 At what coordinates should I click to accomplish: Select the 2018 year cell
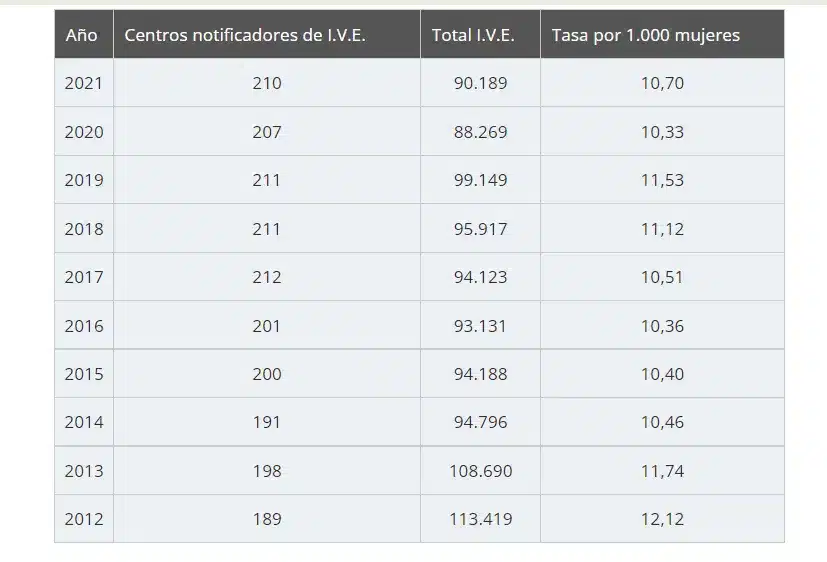pos(84,229)
